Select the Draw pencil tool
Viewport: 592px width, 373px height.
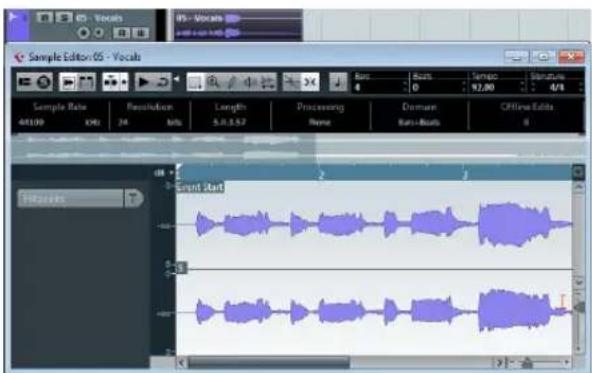coord(231,82)
